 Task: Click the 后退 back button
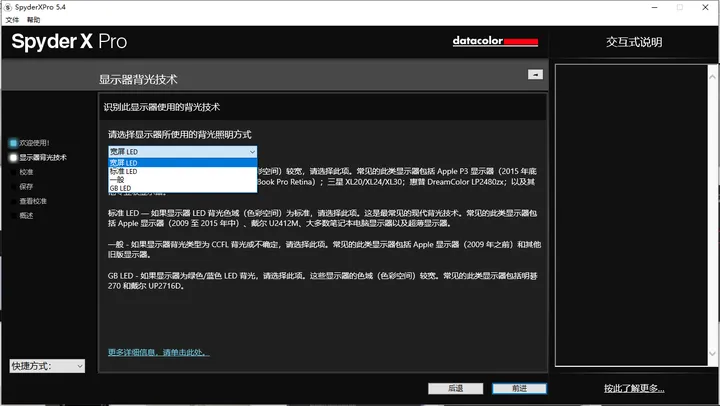click(456, 389)
